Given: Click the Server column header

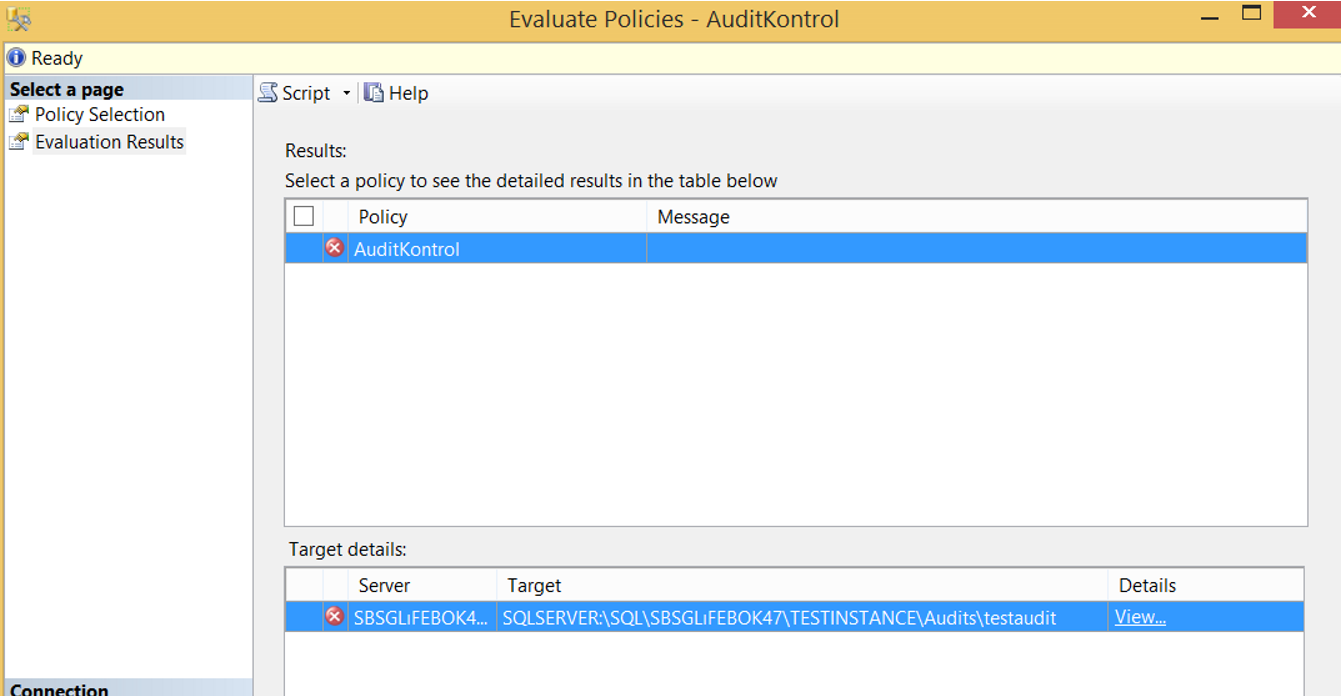Looking at the screenshot, I should click(x=422, y=586).
